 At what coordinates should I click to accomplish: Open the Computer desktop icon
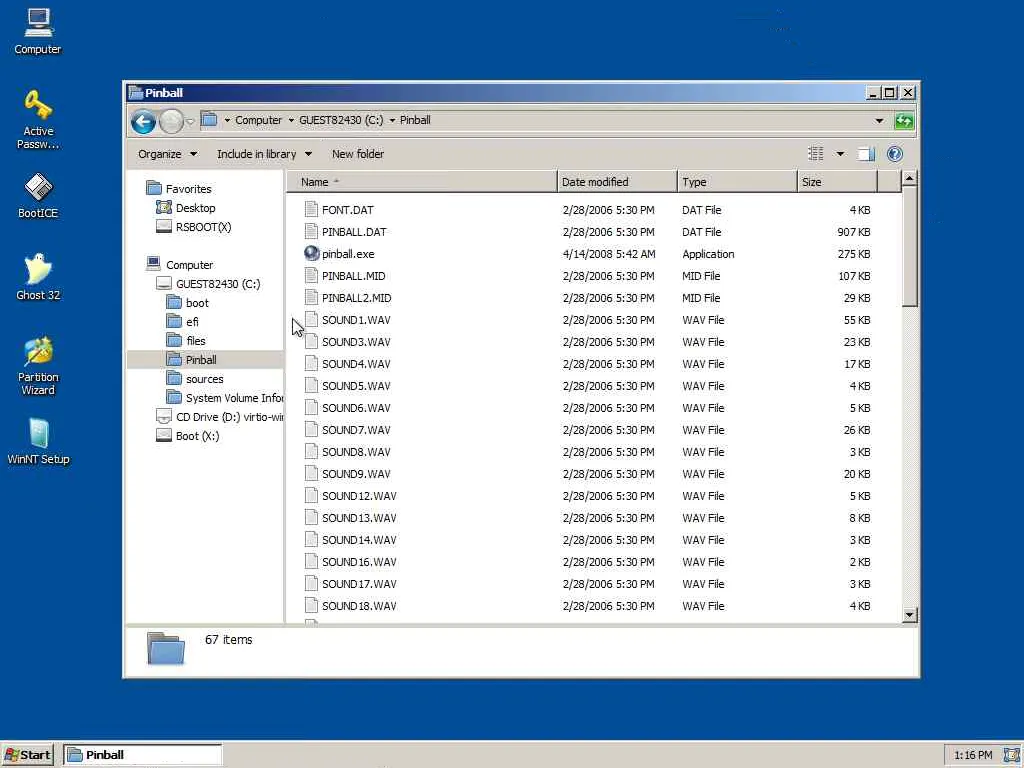point(38,31)
